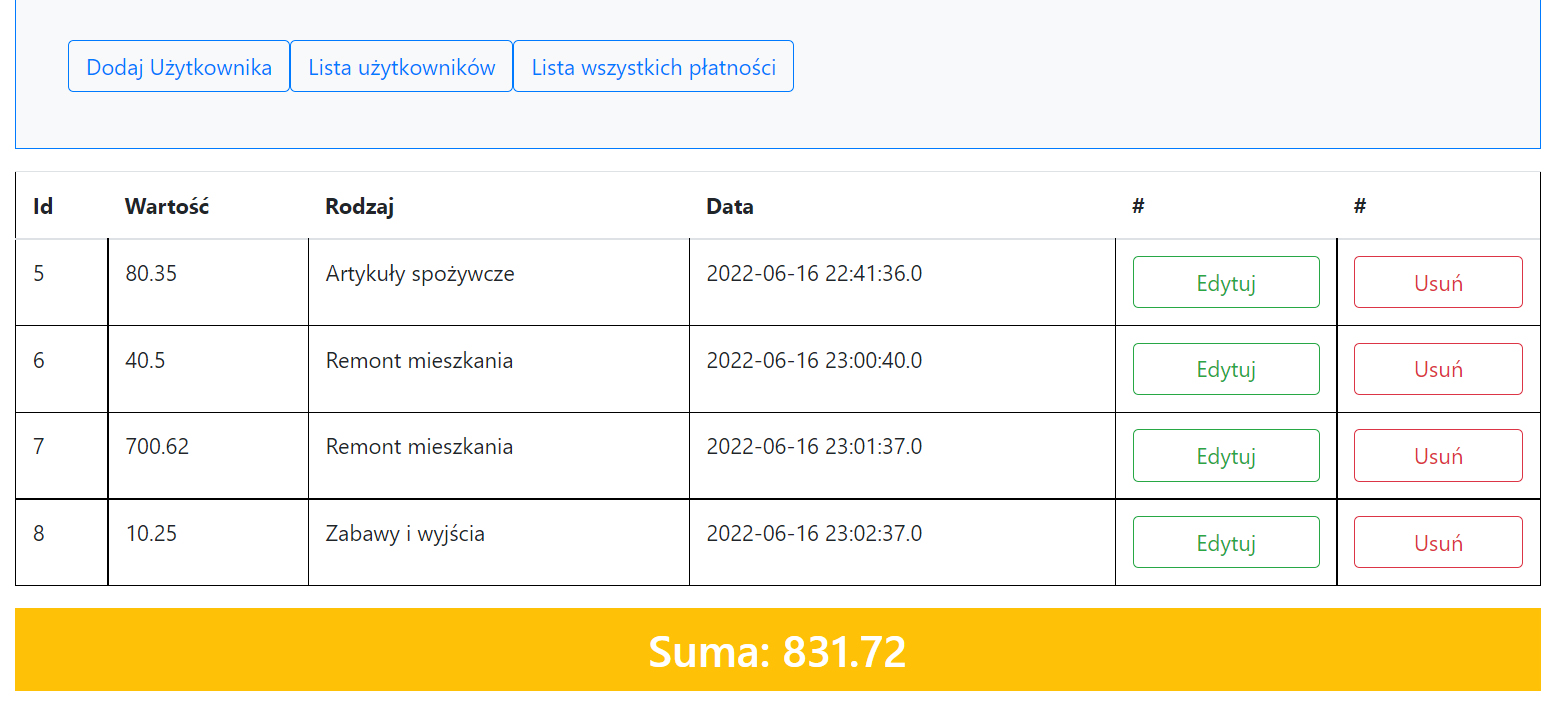This screenshot has width=1549, height=725.
Task: Select the value 40.5
Action: click(146, 360)
